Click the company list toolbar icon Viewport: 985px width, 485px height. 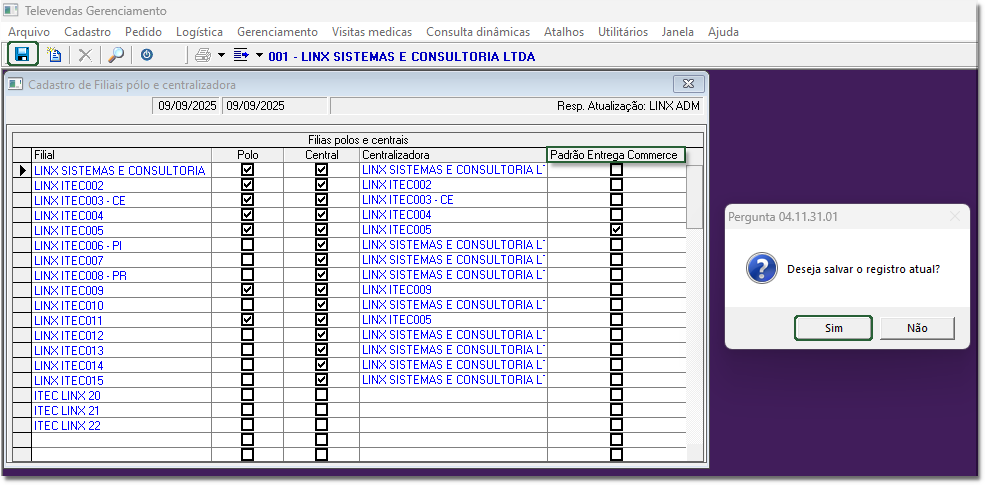[241, 55]
